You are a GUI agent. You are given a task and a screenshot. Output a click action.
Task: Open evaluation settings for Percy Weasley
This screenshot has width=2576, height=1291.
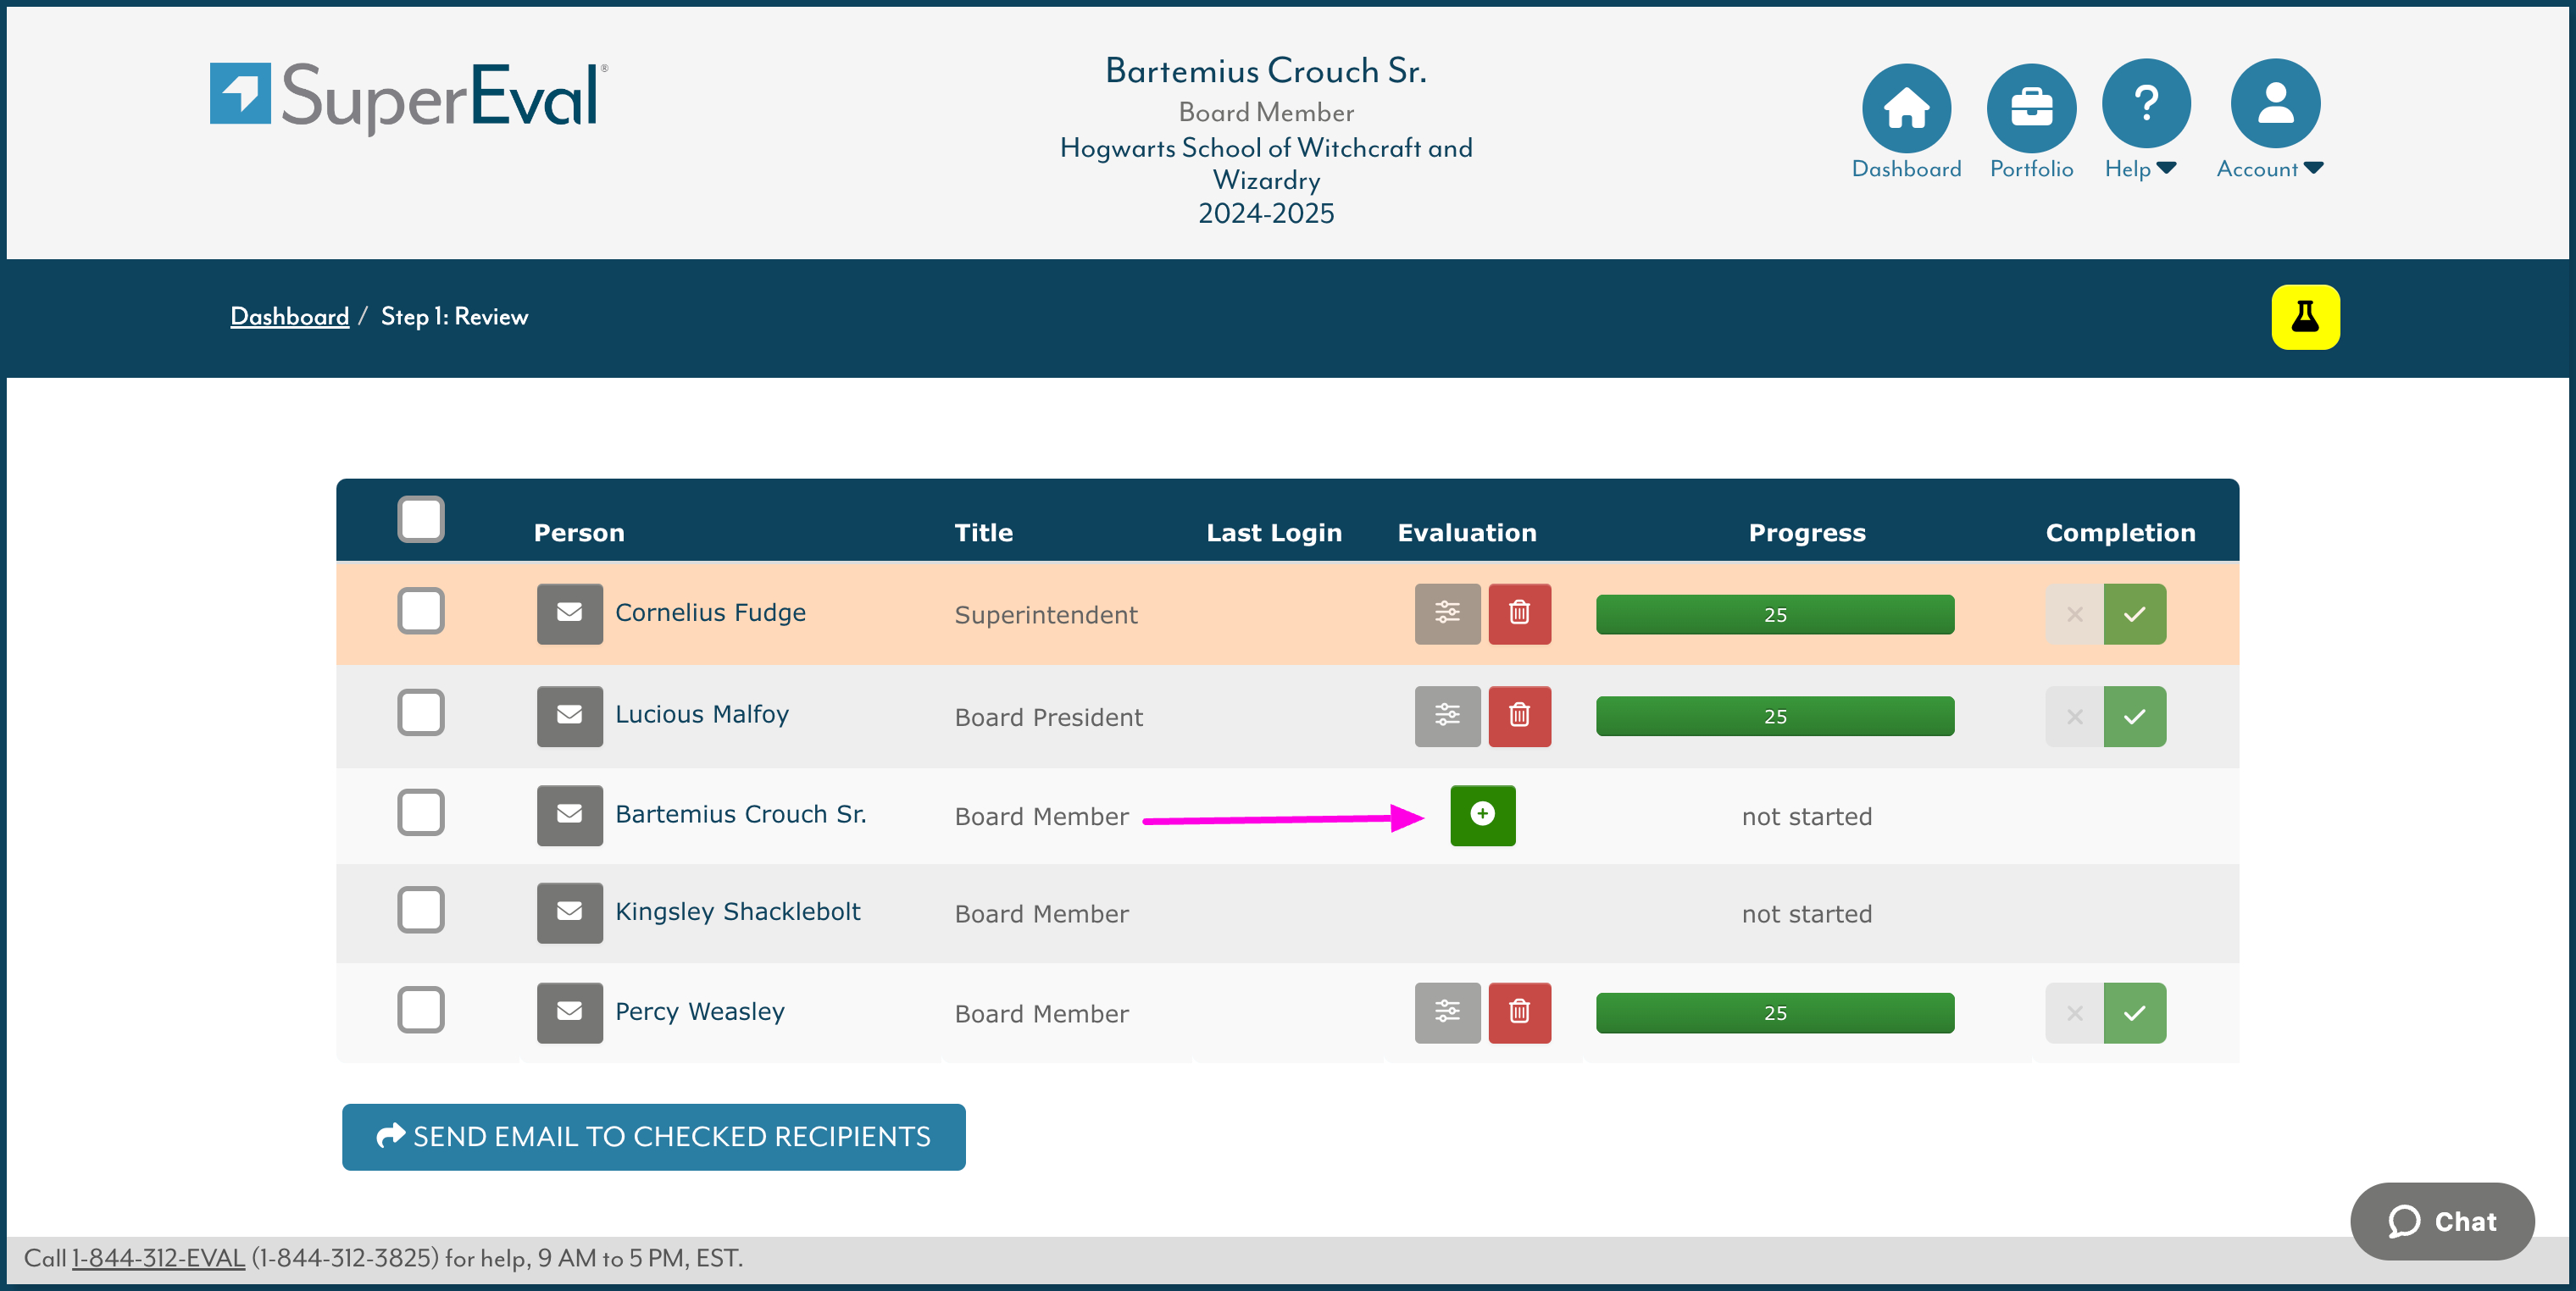point(1447,1012)
